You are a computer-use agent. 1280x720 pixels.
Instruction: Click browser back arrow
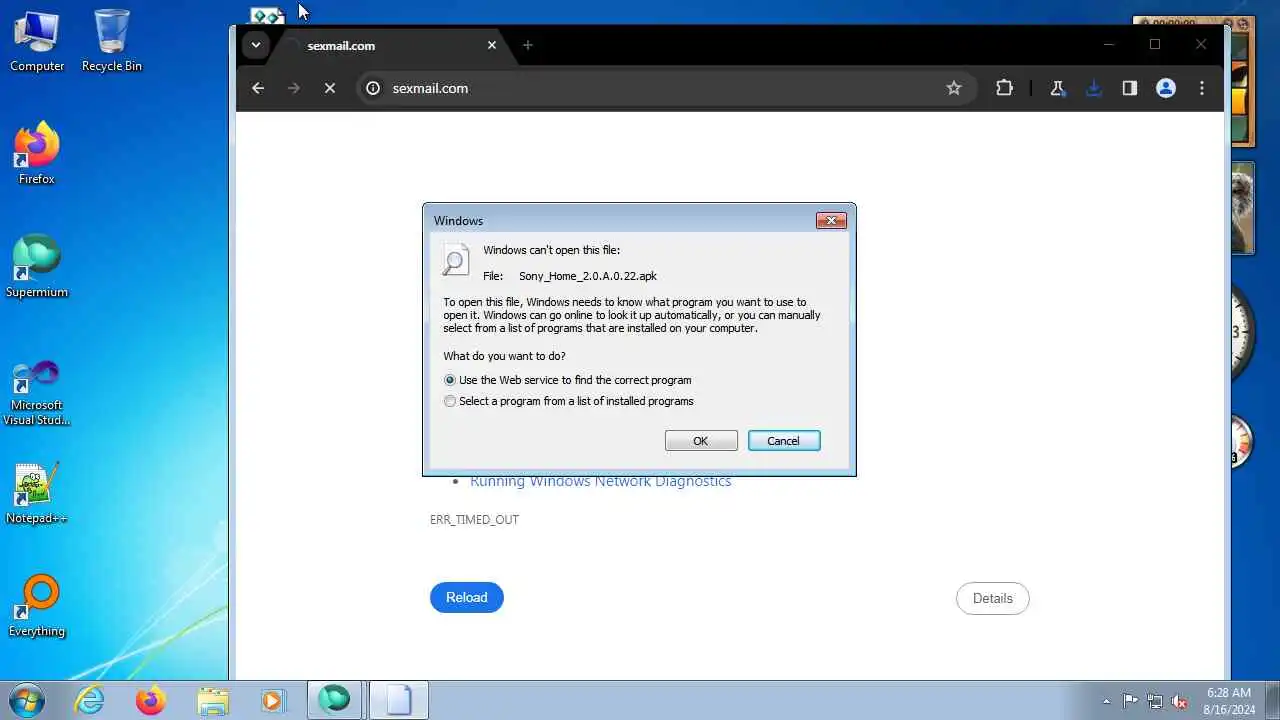pos(258,88)
